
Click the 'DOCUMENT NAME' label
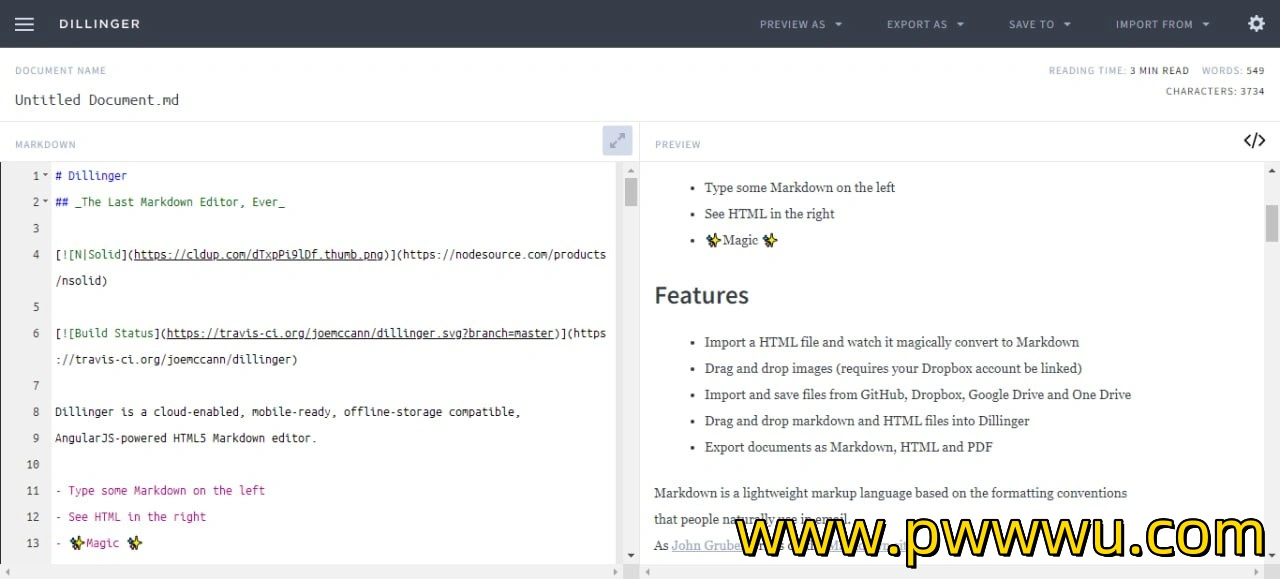[x=60, y=71]
